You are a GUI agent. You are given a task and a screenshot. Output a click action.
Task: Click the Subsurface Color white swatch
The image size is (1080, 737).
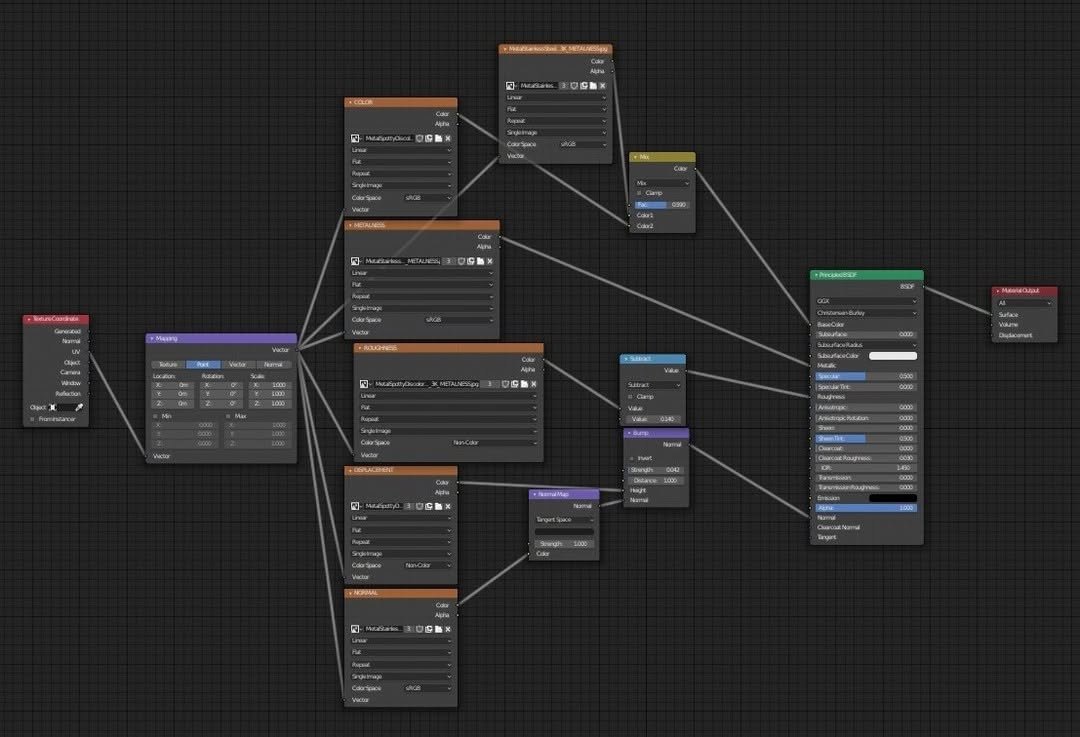coord(892,356)
